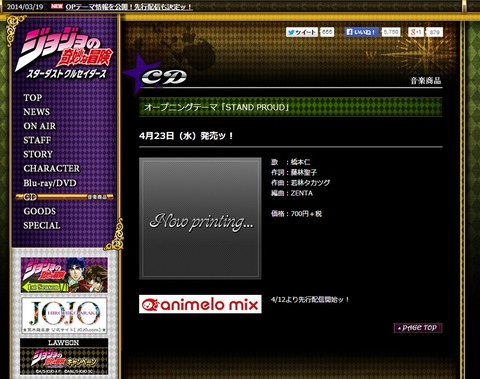Click the STAND PROUD opening theme heading
The height and width of the screenshot is (379, 480).
coord(291,107)
